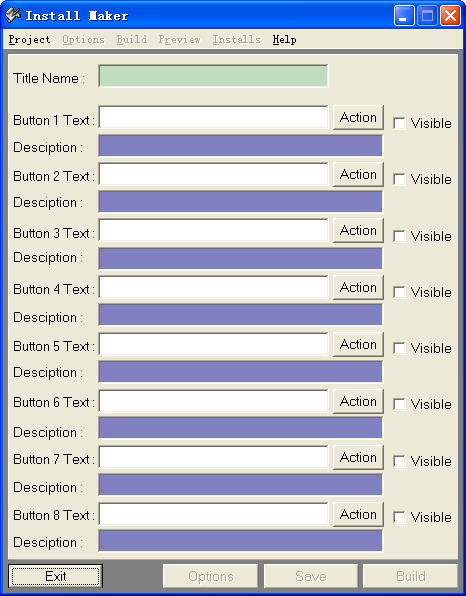
Task: Minimize the Install Maker window
Action: coord(404,16)
